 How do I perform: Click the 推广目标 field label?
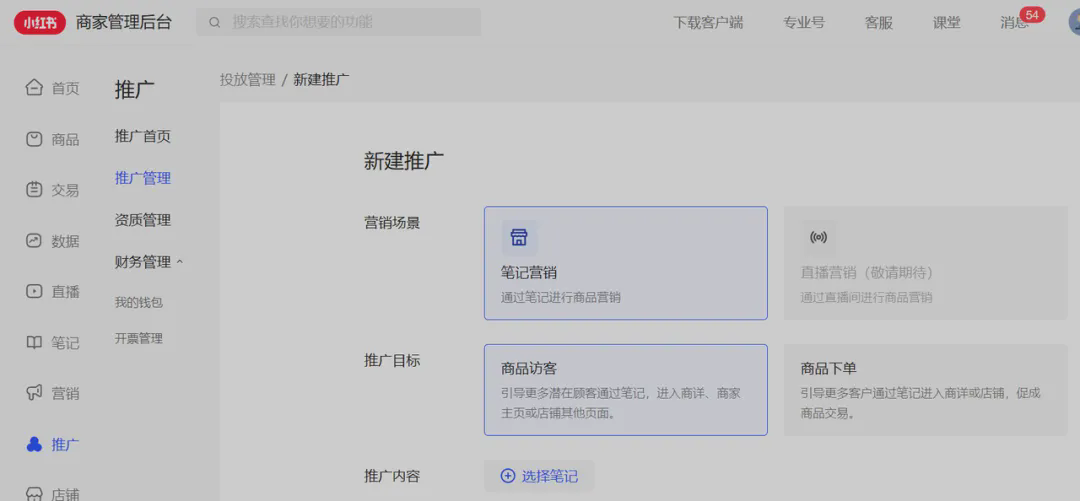coord(392,360)
